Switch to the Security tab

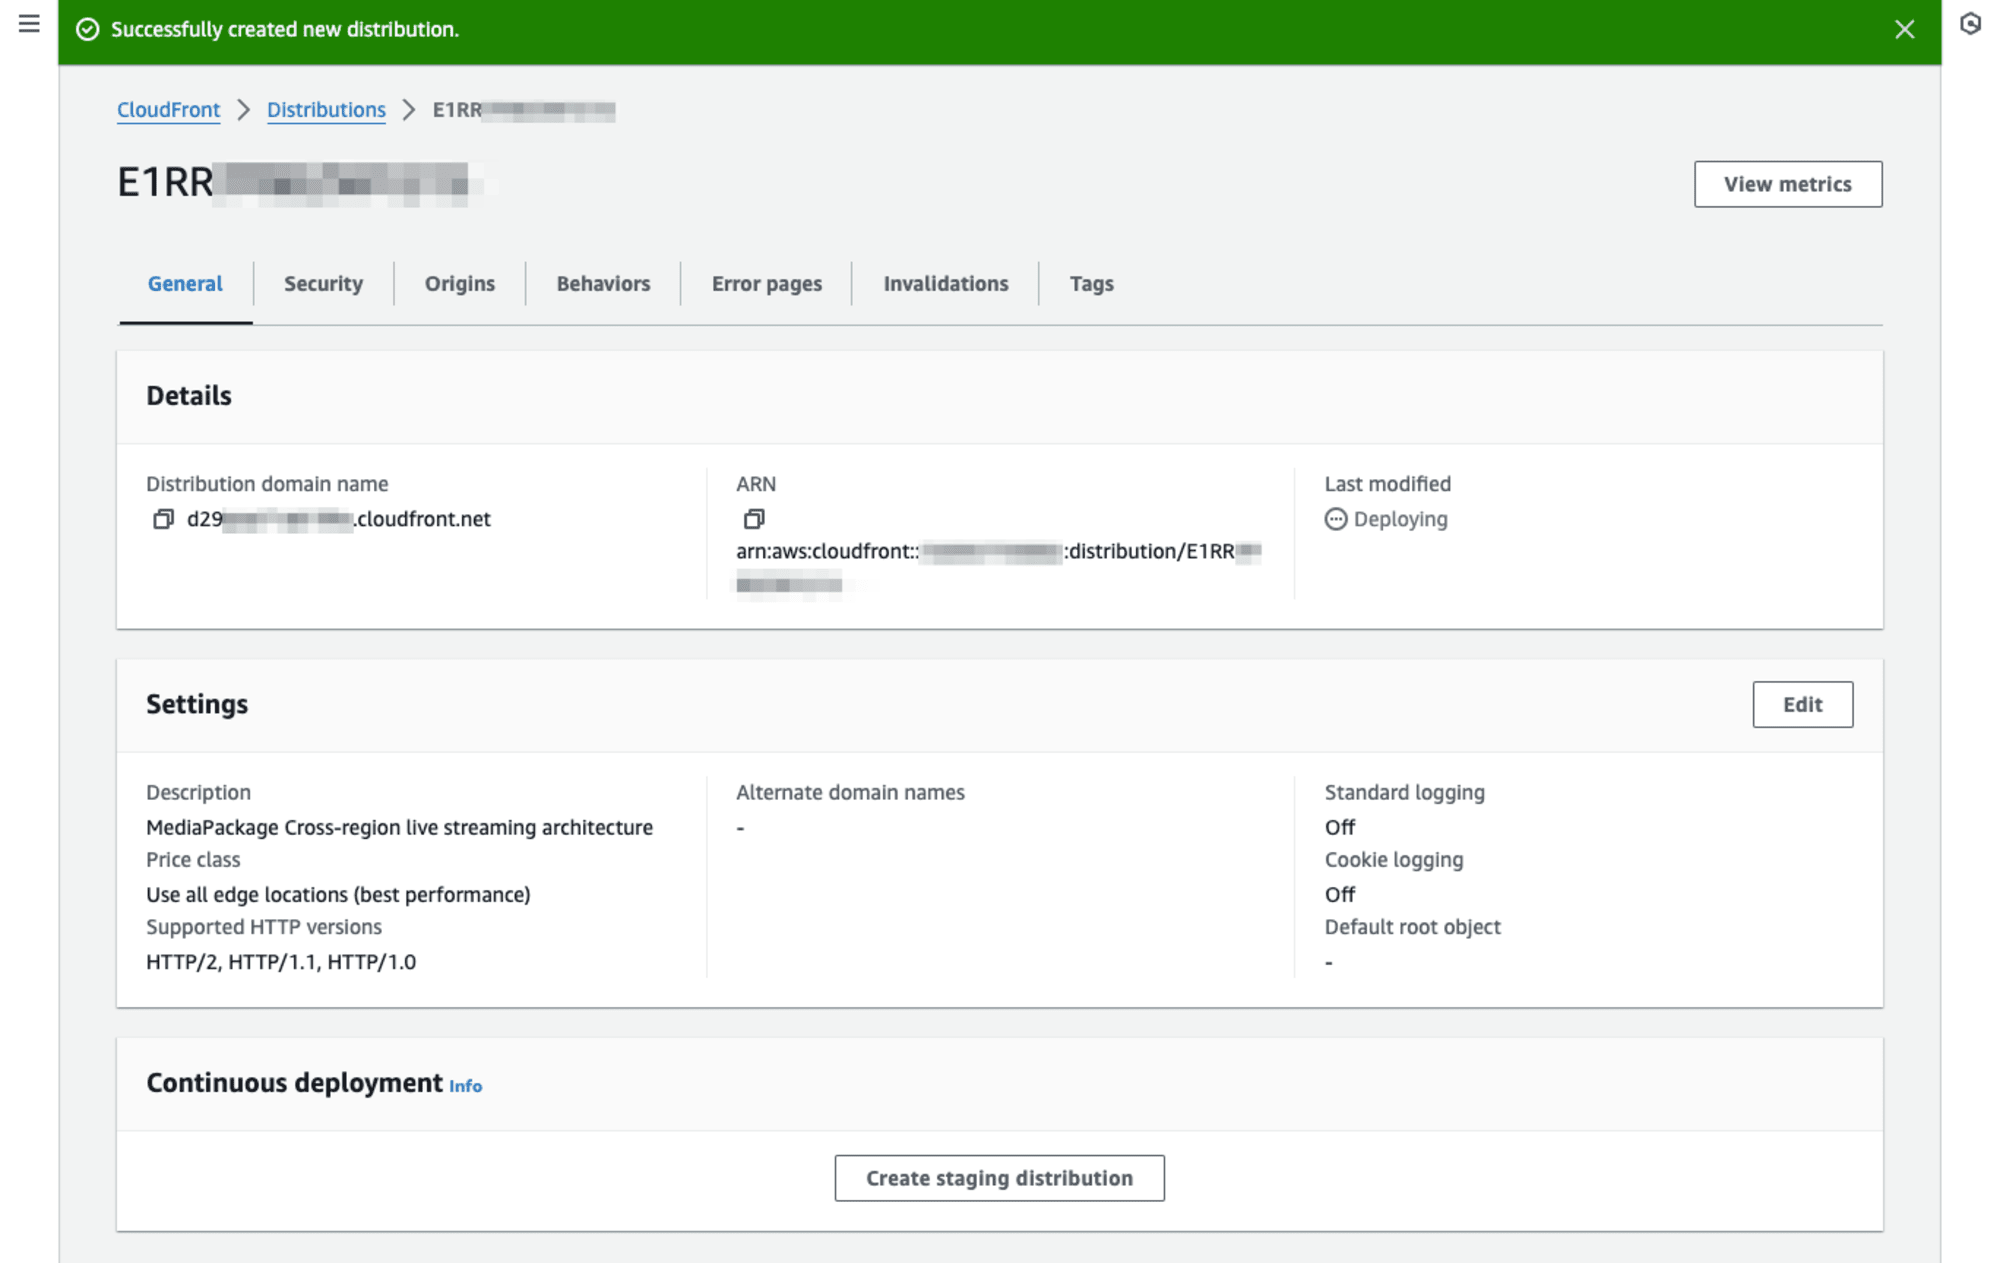tap(323, 284)
